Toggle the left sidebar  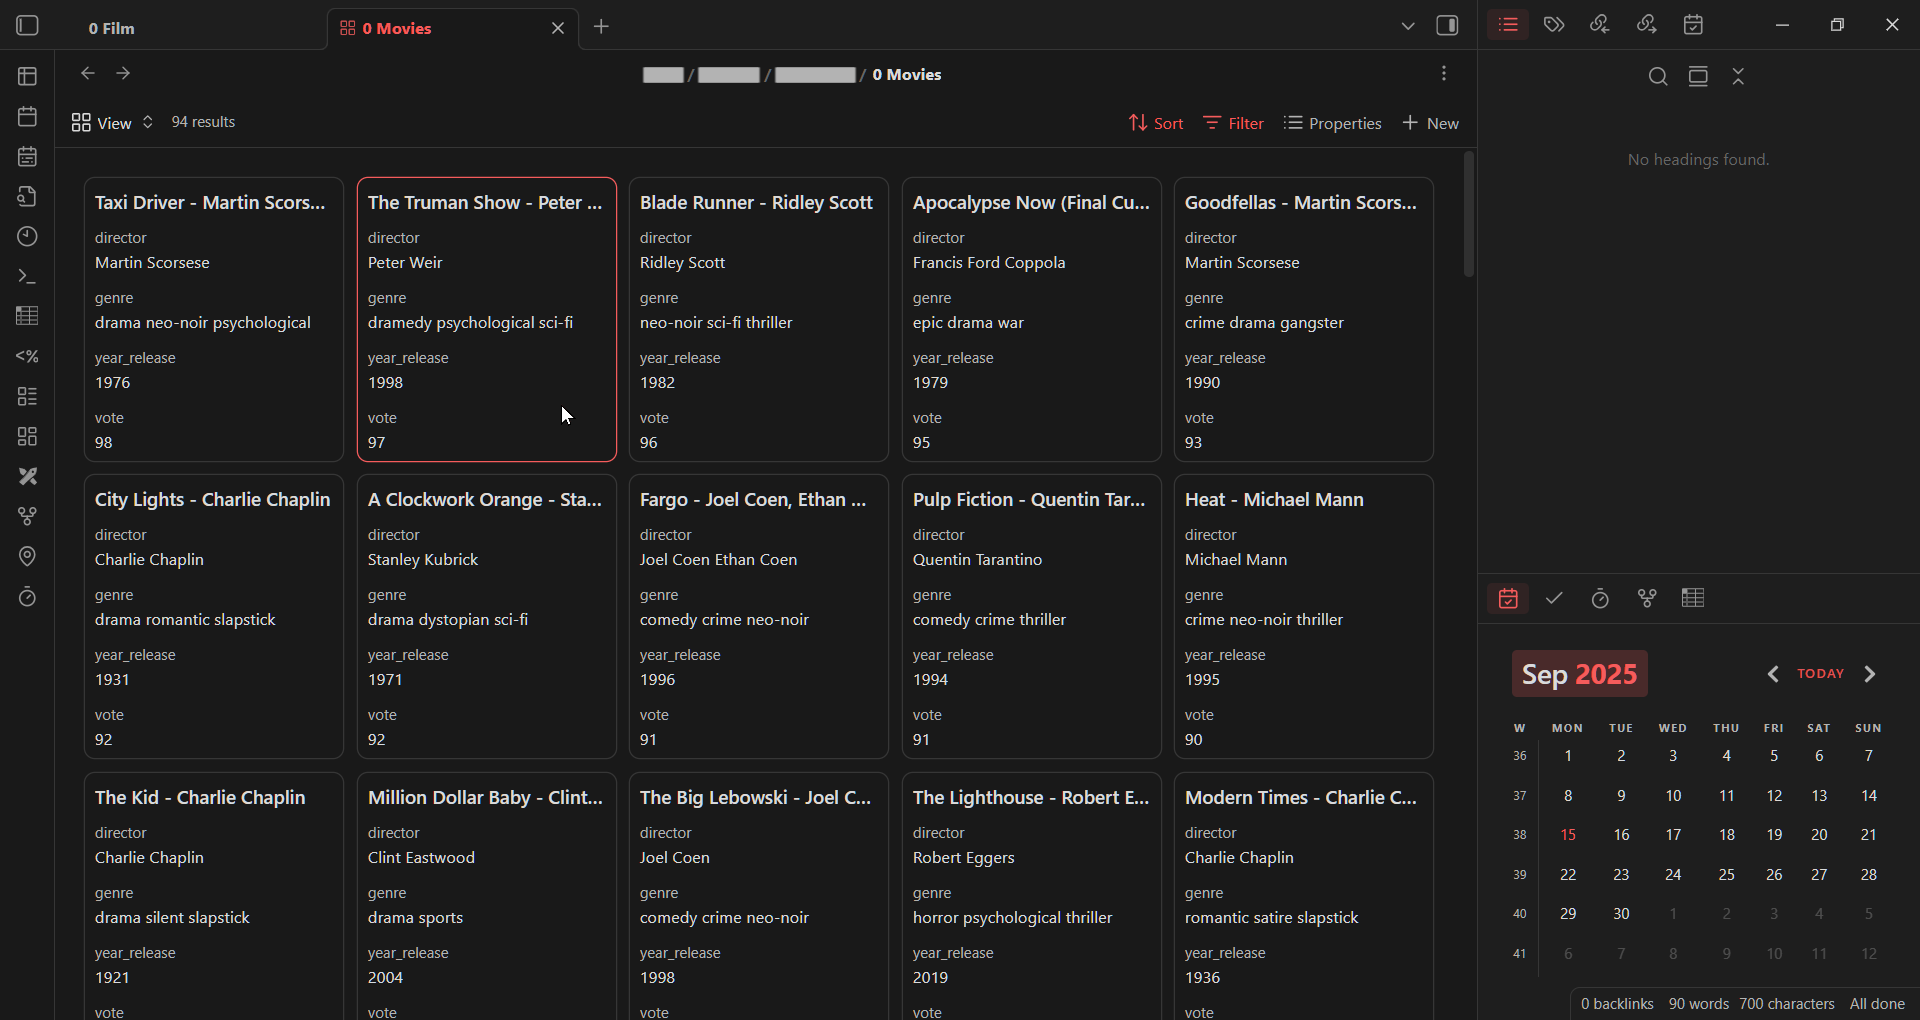point(27,26)
